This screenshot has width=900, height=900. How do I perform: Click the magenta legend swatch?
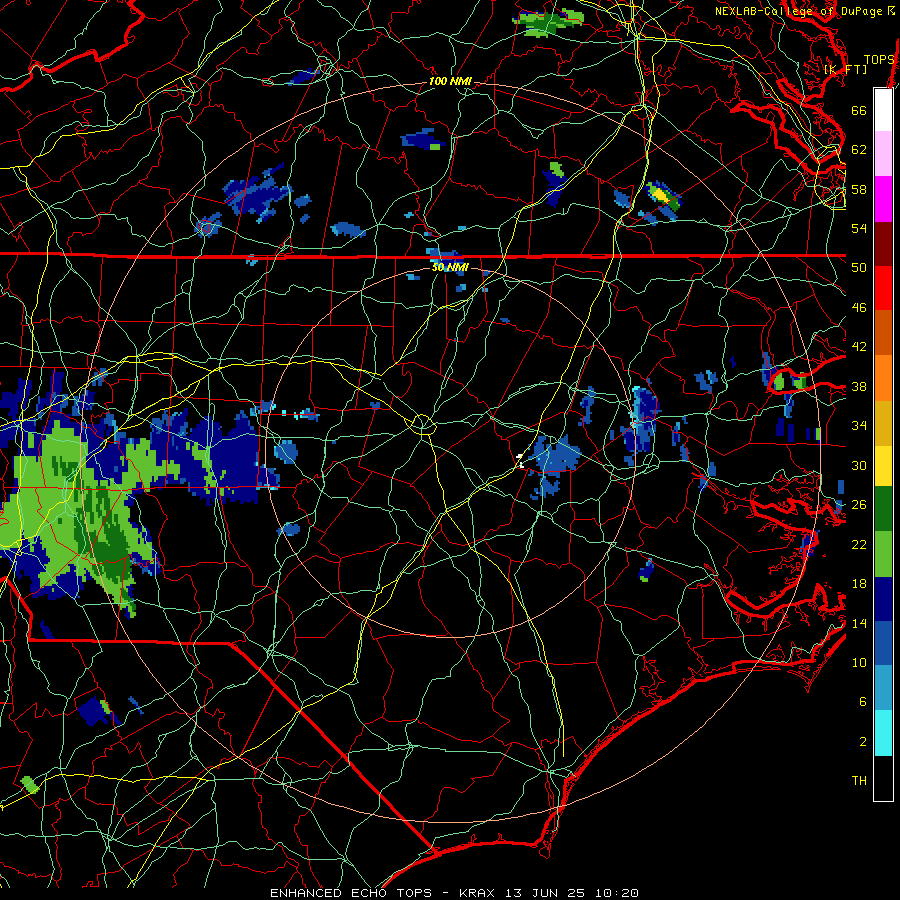point(883,199)
